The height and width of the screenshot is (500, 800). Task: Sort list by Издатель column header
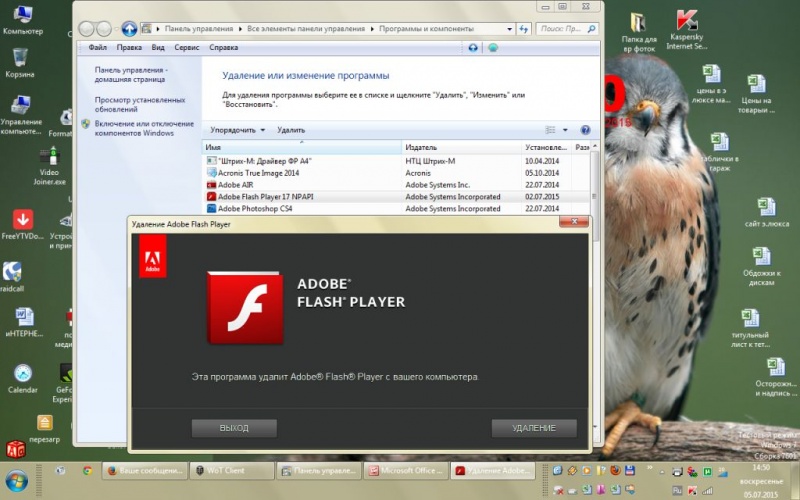click(x=421, y=147)
